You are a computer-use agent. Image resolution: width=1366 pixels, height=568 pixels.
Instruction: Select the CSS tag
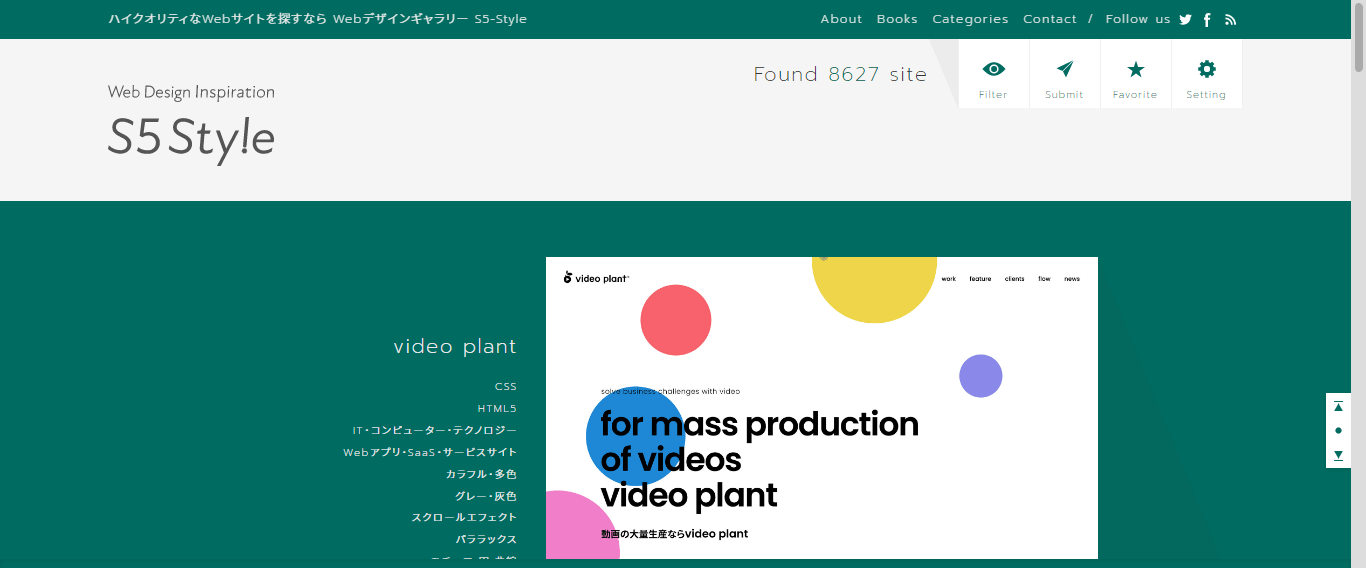505,387
